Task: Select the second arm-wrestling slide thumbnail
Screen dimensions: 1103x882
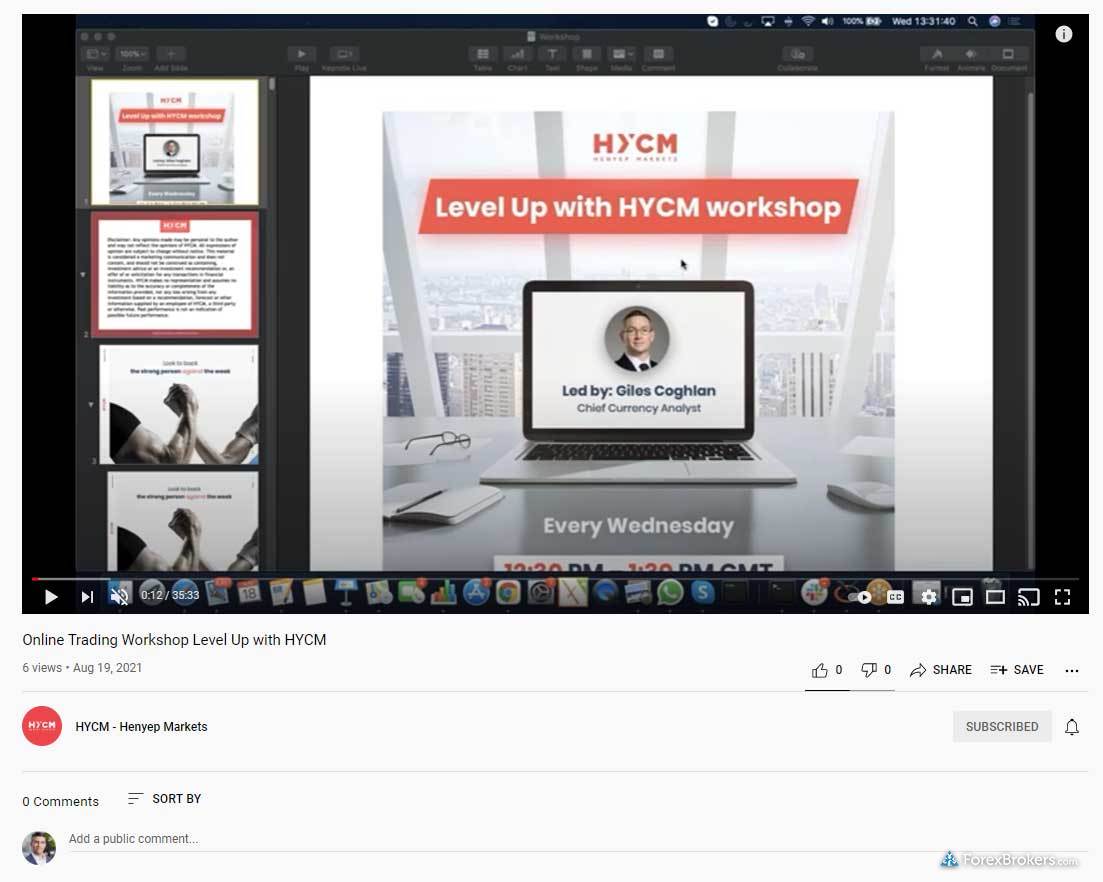Action: pyautogui.click(x=182, y=521)
